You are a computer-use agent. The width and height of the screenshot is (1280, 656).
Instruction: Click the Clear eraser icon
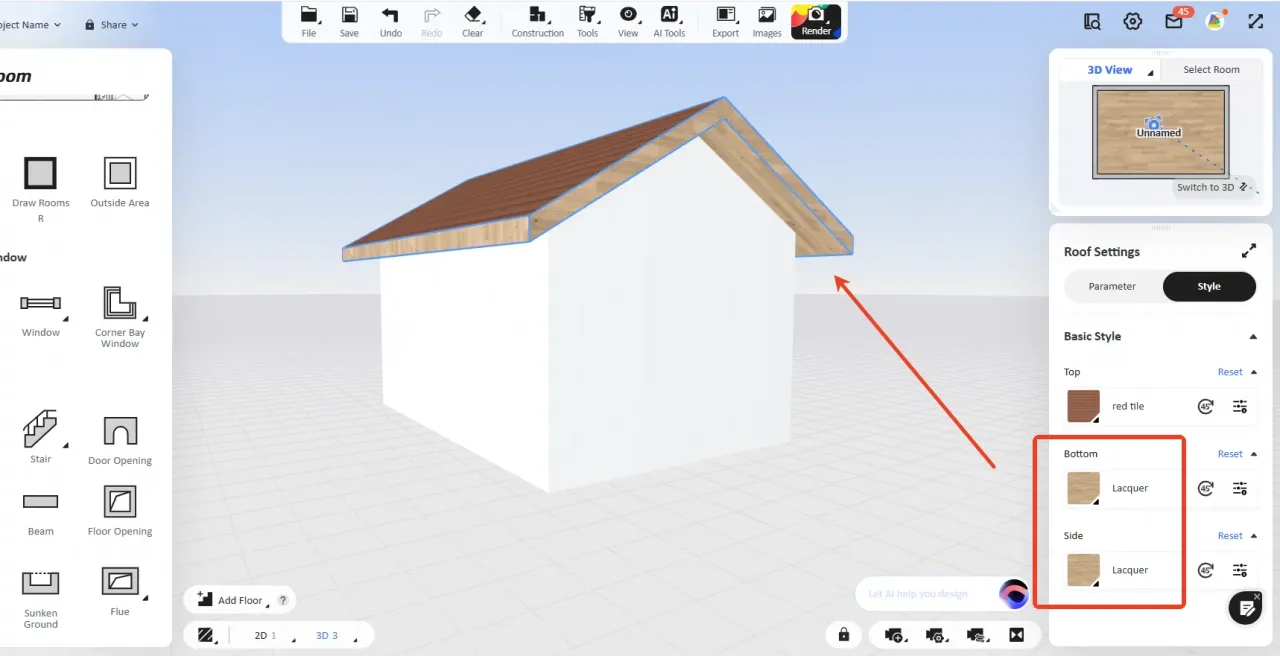click(x=473, y=15)
